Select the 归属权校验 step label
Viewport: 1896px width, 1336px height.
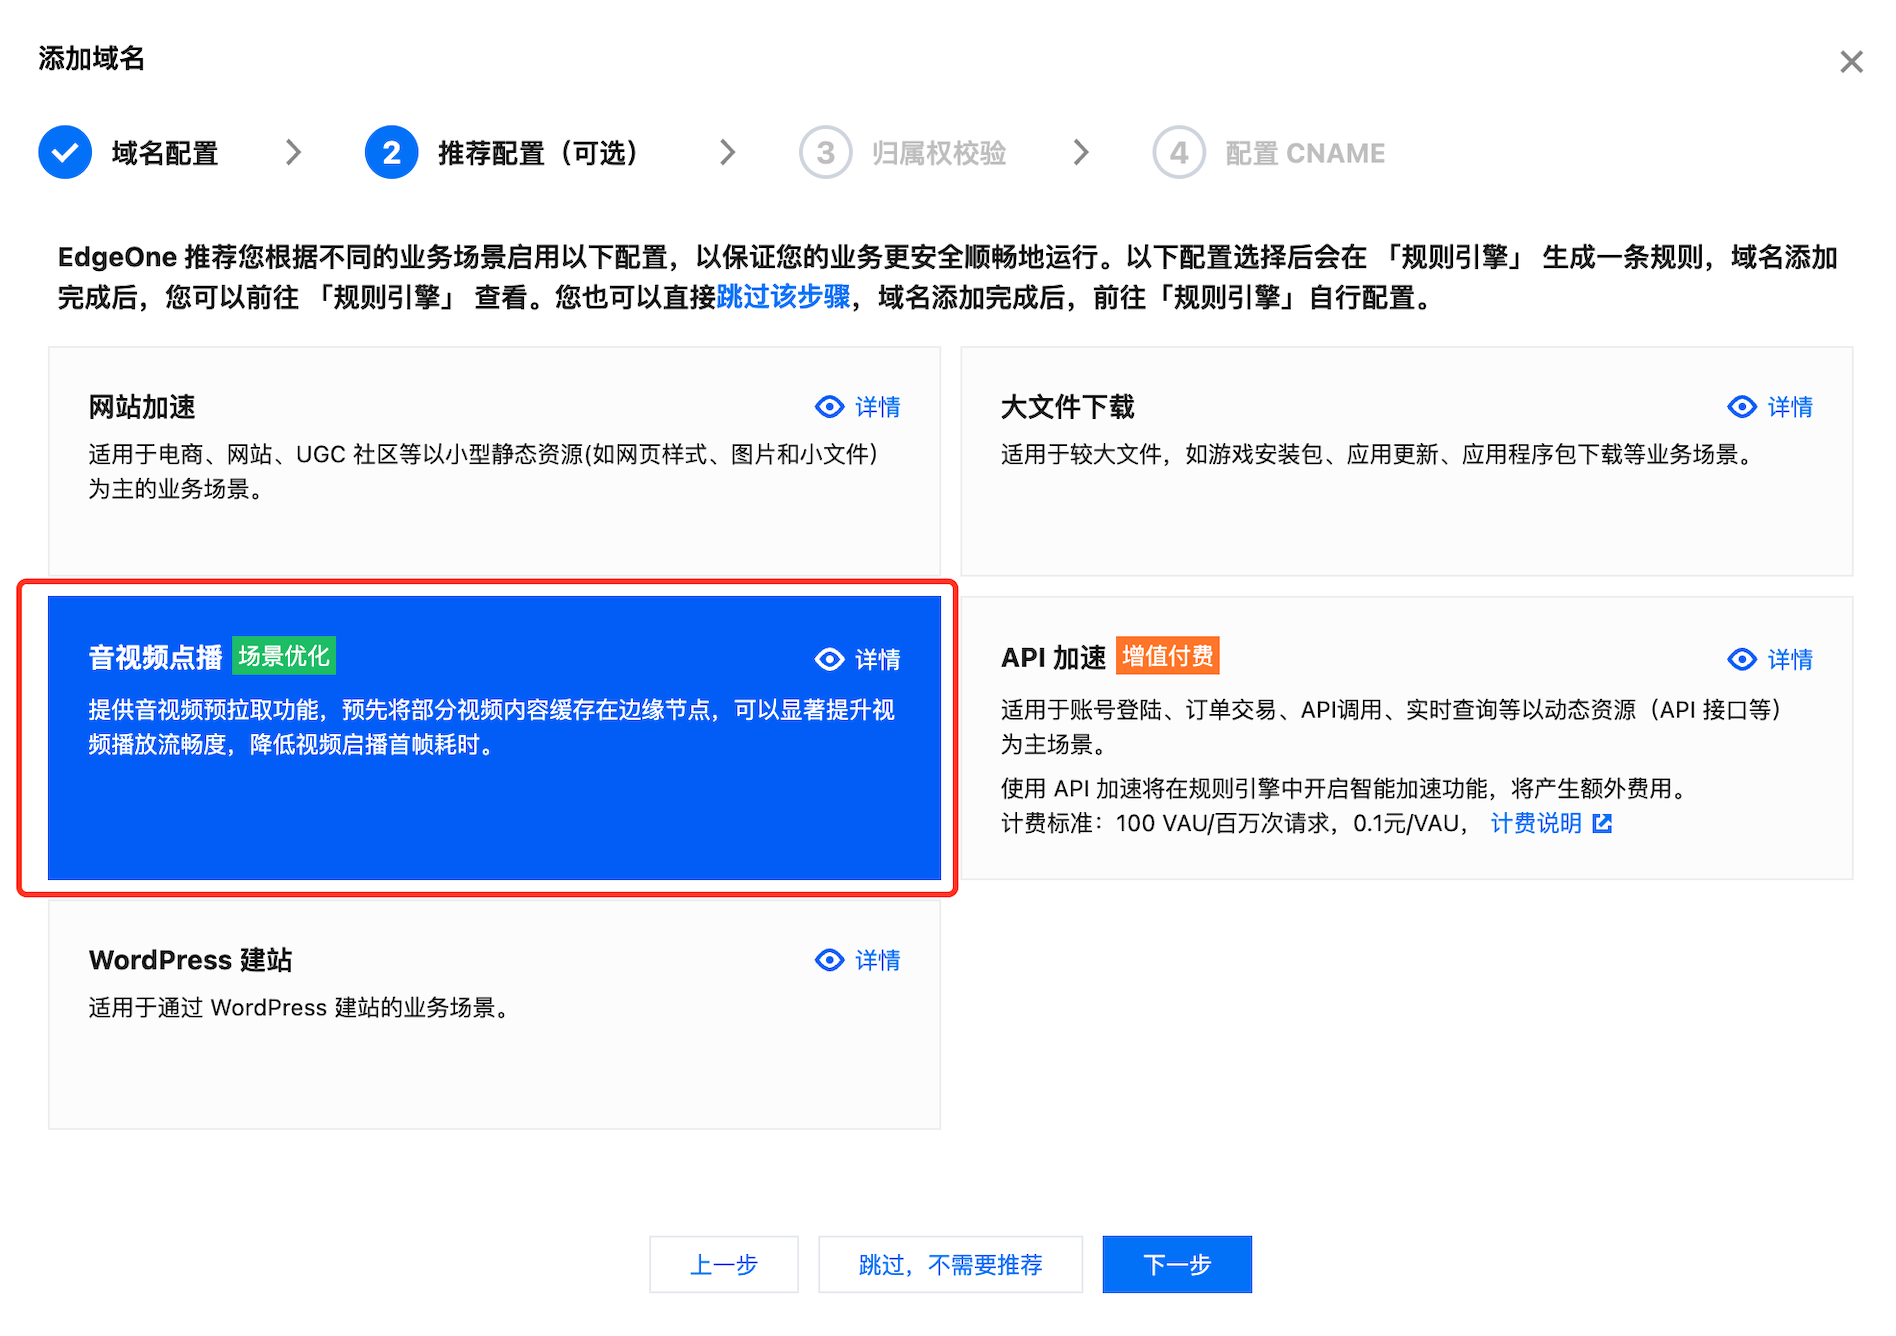tap(939, 153)
